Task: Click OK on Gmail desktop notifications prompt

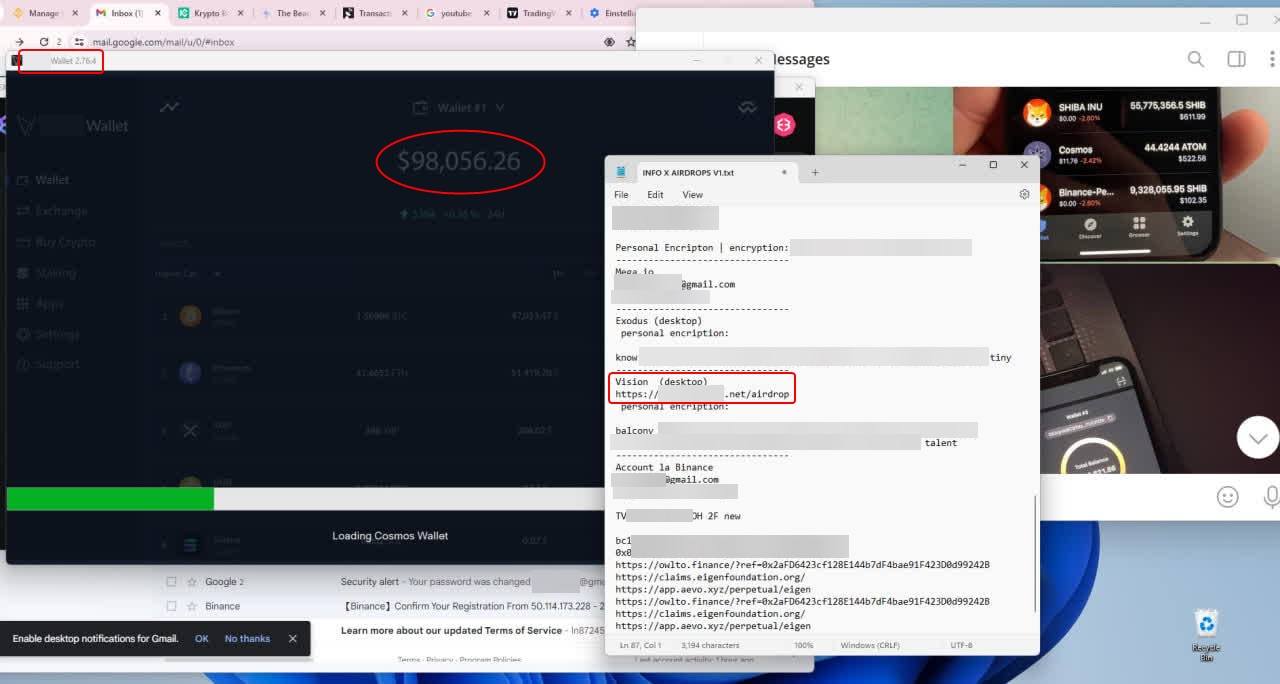Action: pos(201,638)
